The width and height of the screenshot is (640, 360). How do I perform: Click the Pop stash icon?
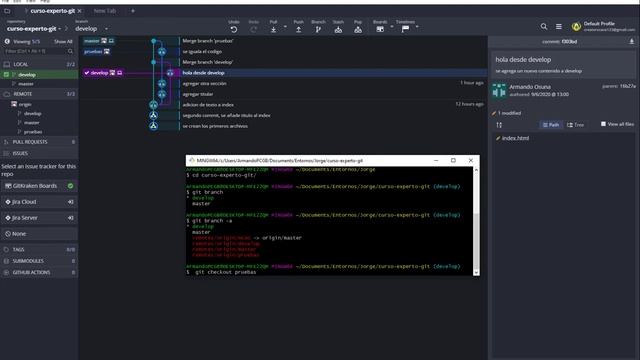click(x=358, y=29)
